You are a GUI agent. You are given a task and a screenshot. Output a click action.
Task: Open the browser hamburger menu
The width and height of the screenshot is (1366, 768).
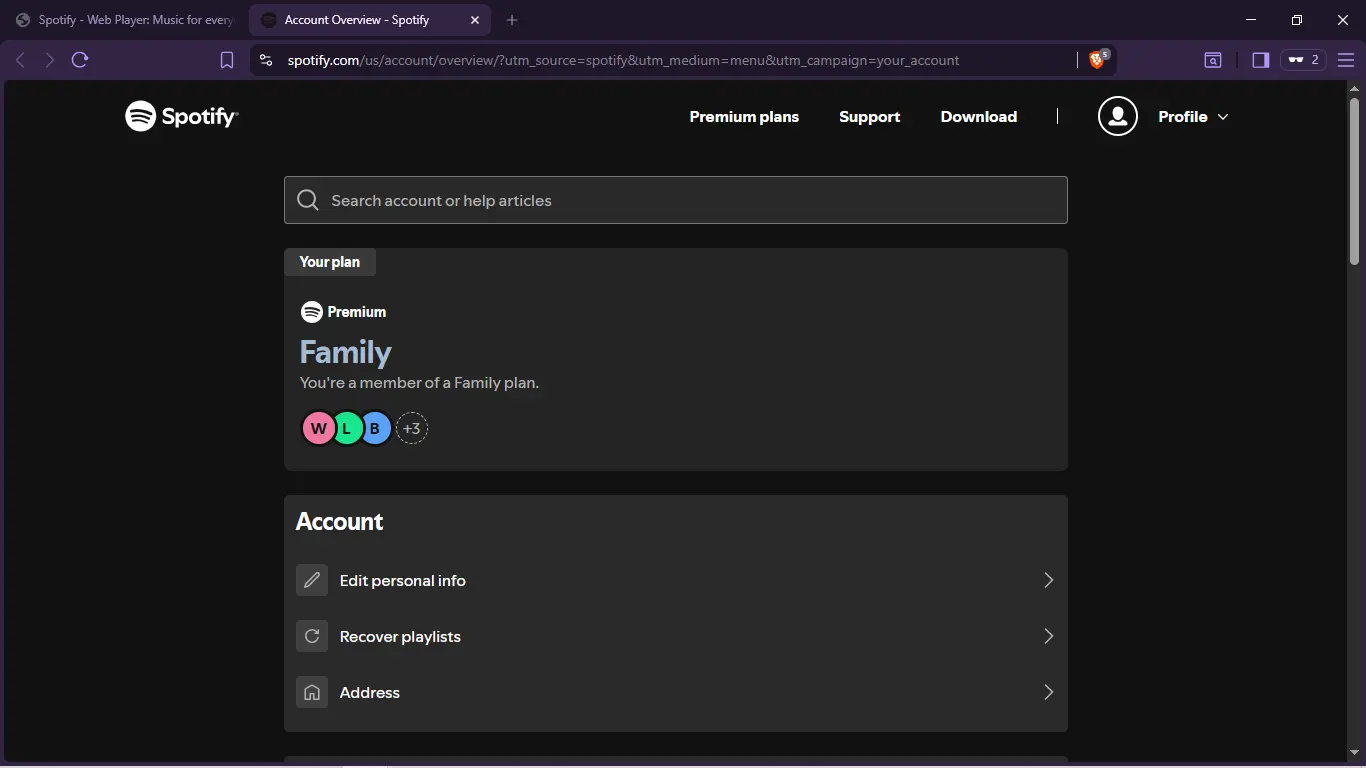point(1346,60)
